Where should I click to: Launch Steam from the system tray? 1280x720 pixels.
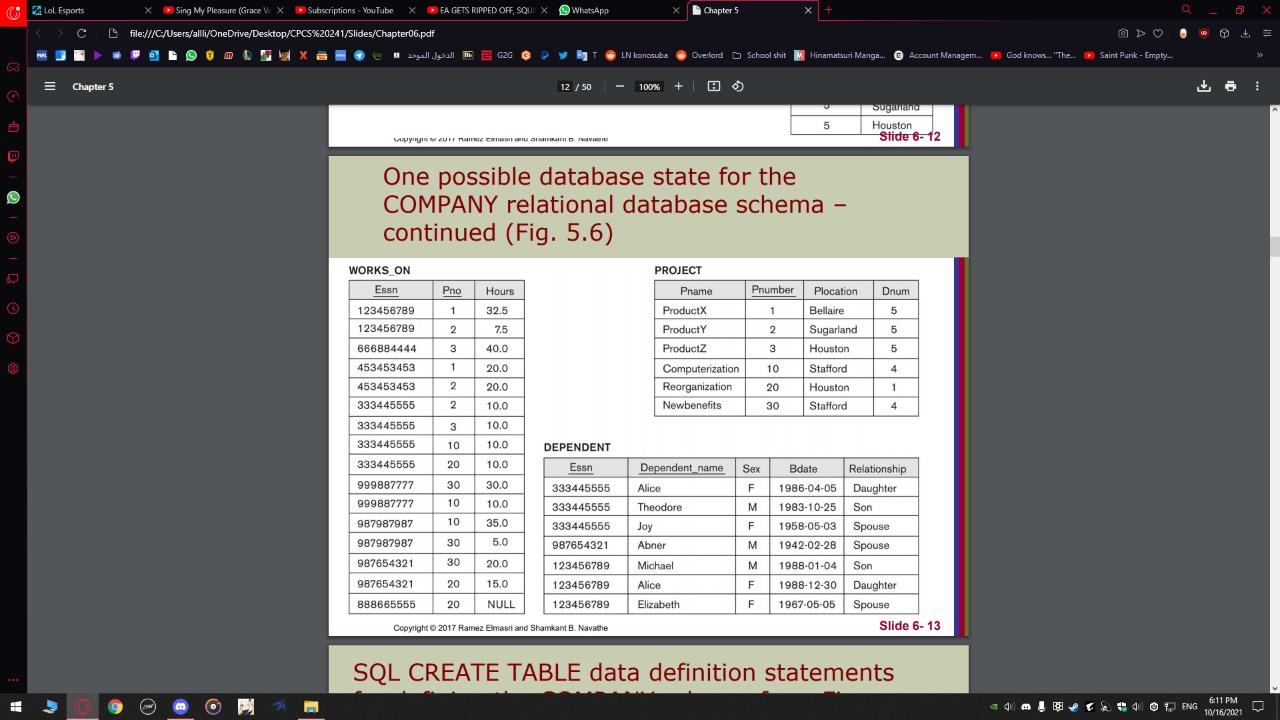click(1073, 707)
